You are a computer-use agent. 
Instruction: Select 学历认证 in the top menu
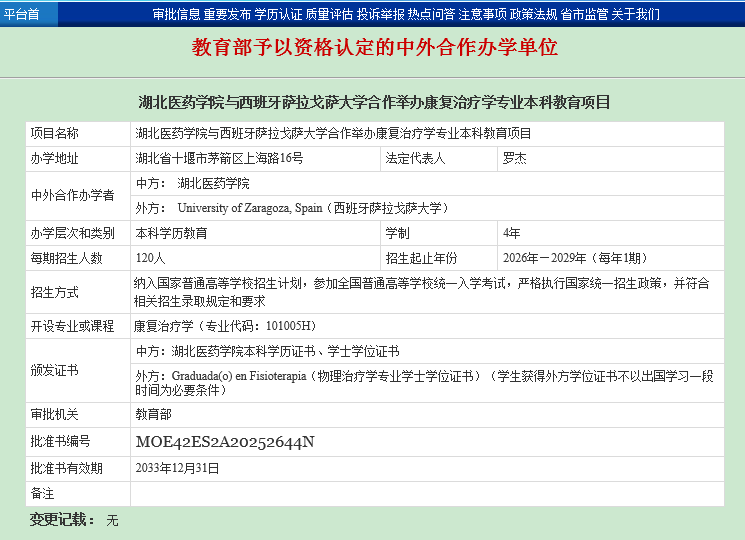click(278, 14)
